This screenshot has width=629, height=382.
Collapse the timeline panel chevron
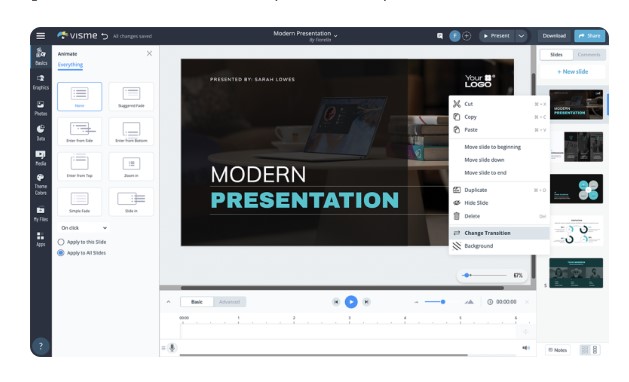(168, 302)
